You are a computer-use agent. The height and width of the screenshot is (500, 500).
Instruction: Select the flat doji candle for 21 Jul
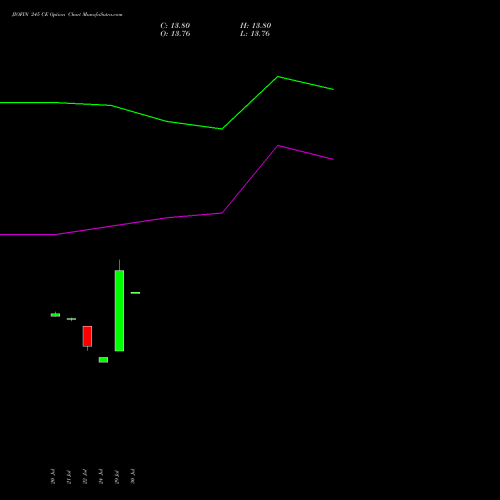71,319
